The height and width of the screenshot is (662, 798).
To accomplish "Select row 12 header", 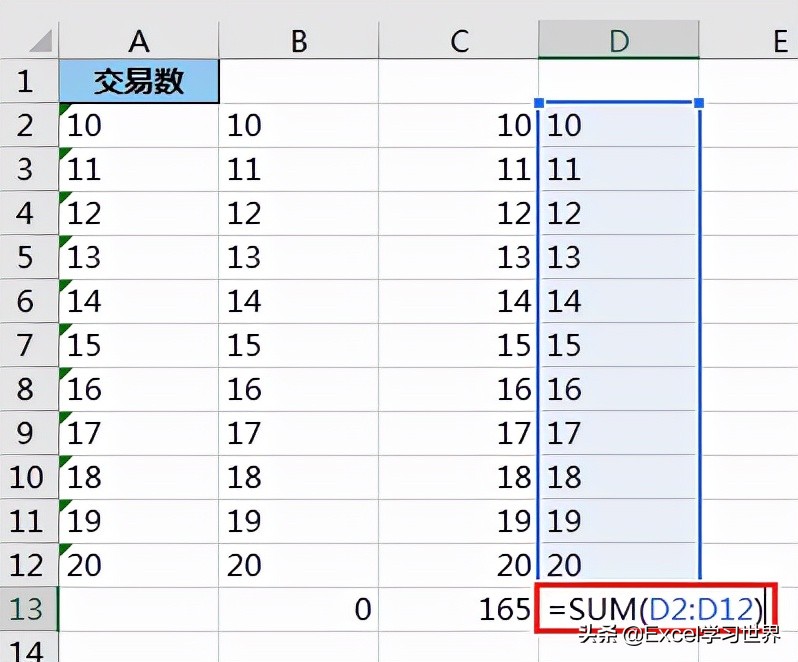I will [x=29, y=565].
